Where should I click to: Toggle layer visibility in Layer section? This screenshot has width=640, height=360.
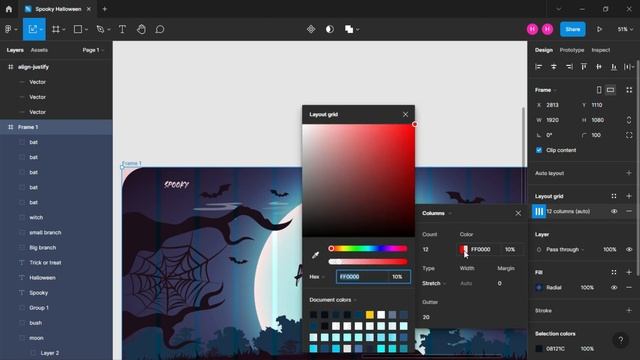629,249
